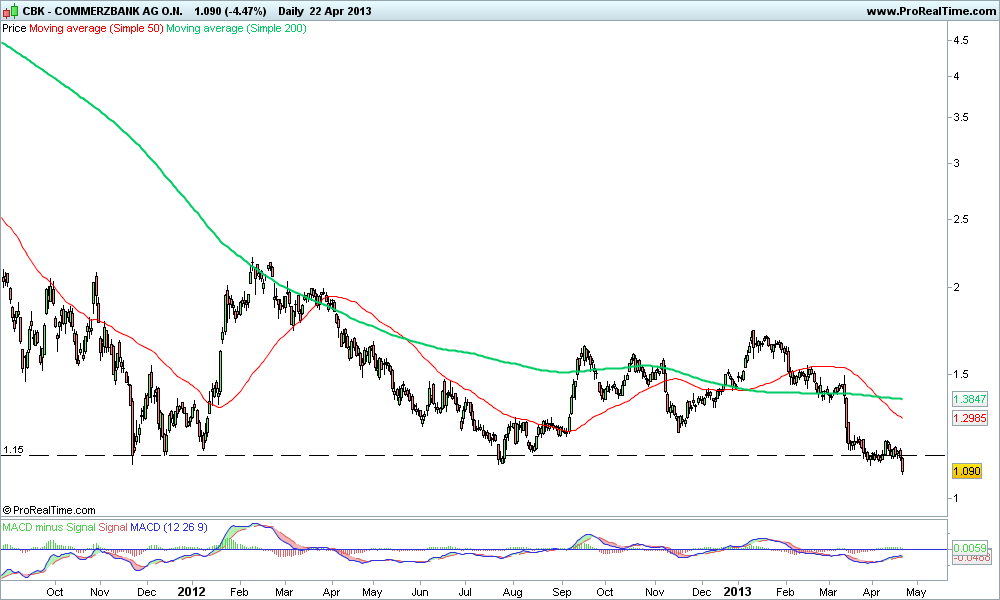Select the Moving average (Simple 50) legend
1000x600 pixels.
point(96,28)
